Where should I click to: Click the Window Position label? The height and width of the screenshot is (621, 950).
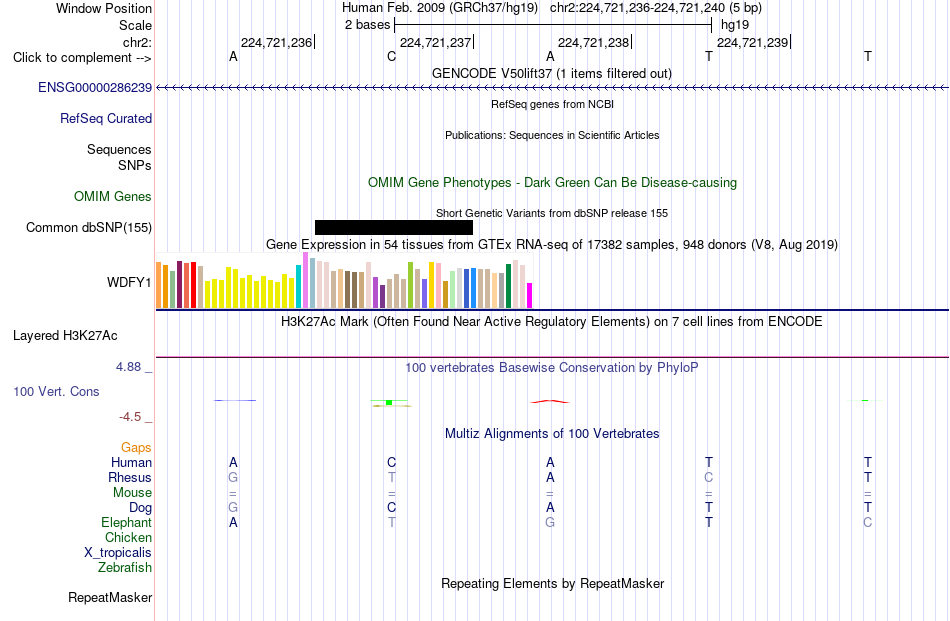coord(104,8)
